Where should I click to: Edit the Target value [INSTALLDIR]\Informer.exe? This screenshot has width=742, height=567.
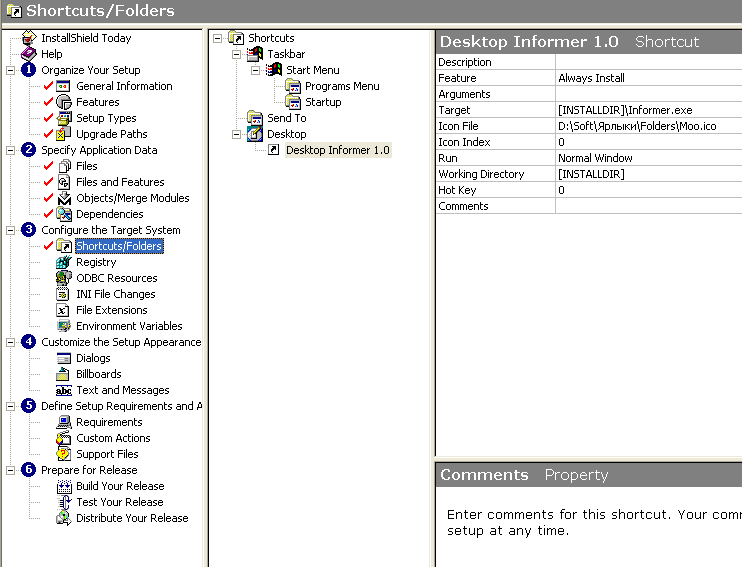649,110
